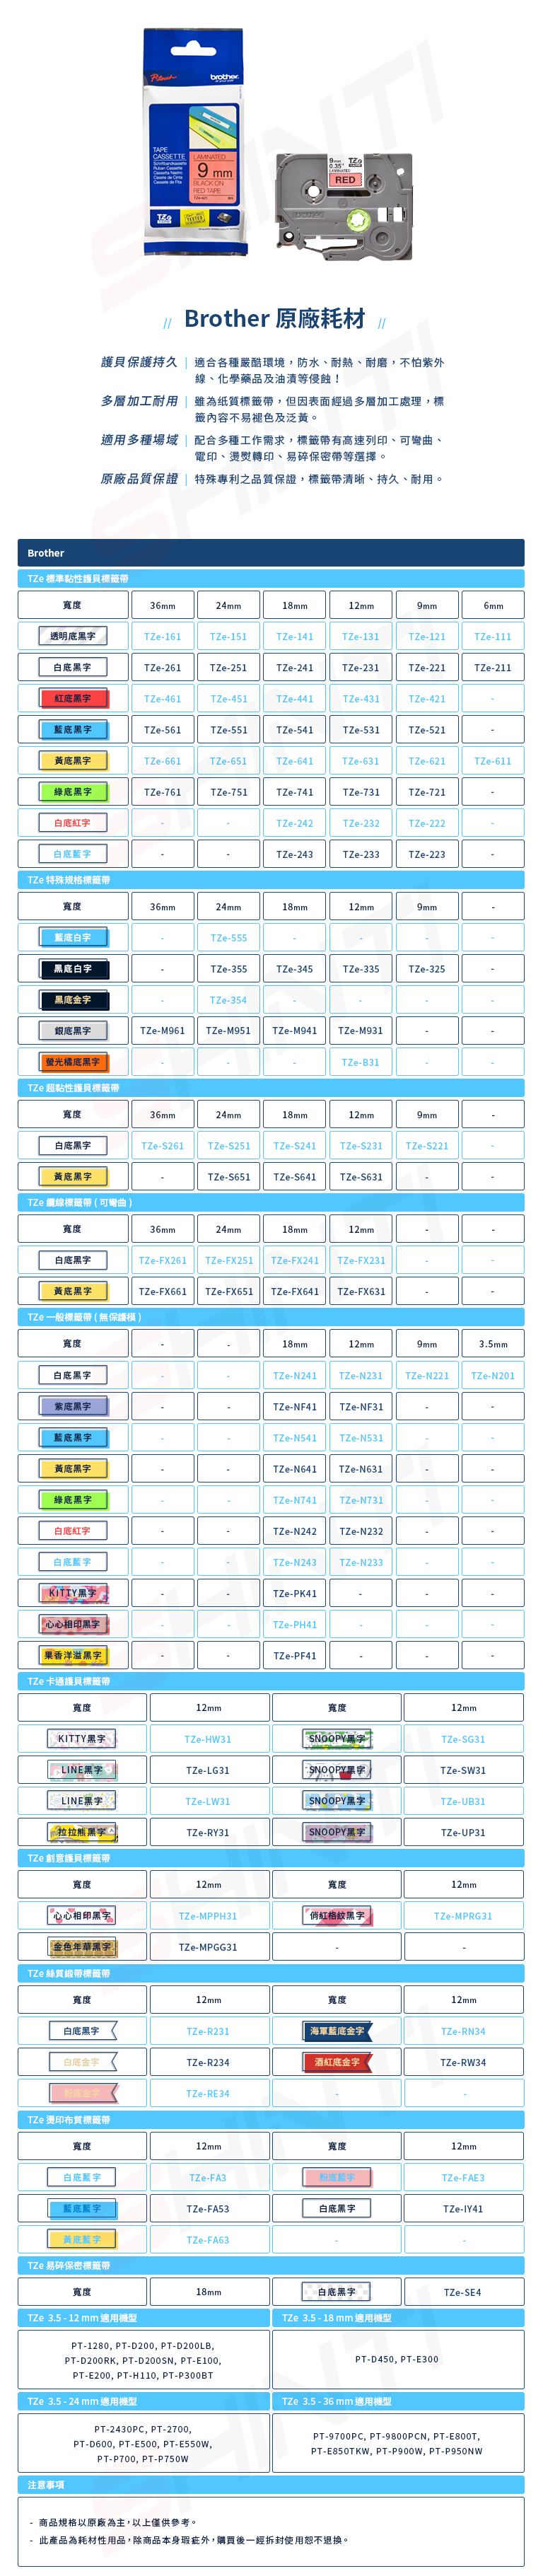This screenshot has height=2576, width=543.
Task: Click the 海軍藍底金字 ribbon label
Action: pos(337,2032)
